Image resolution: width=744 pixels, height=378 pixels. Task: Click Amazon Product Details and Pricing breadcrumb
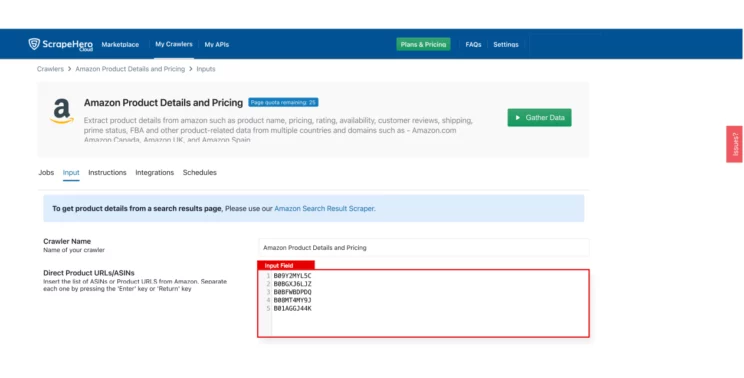(x=130, y=69)
